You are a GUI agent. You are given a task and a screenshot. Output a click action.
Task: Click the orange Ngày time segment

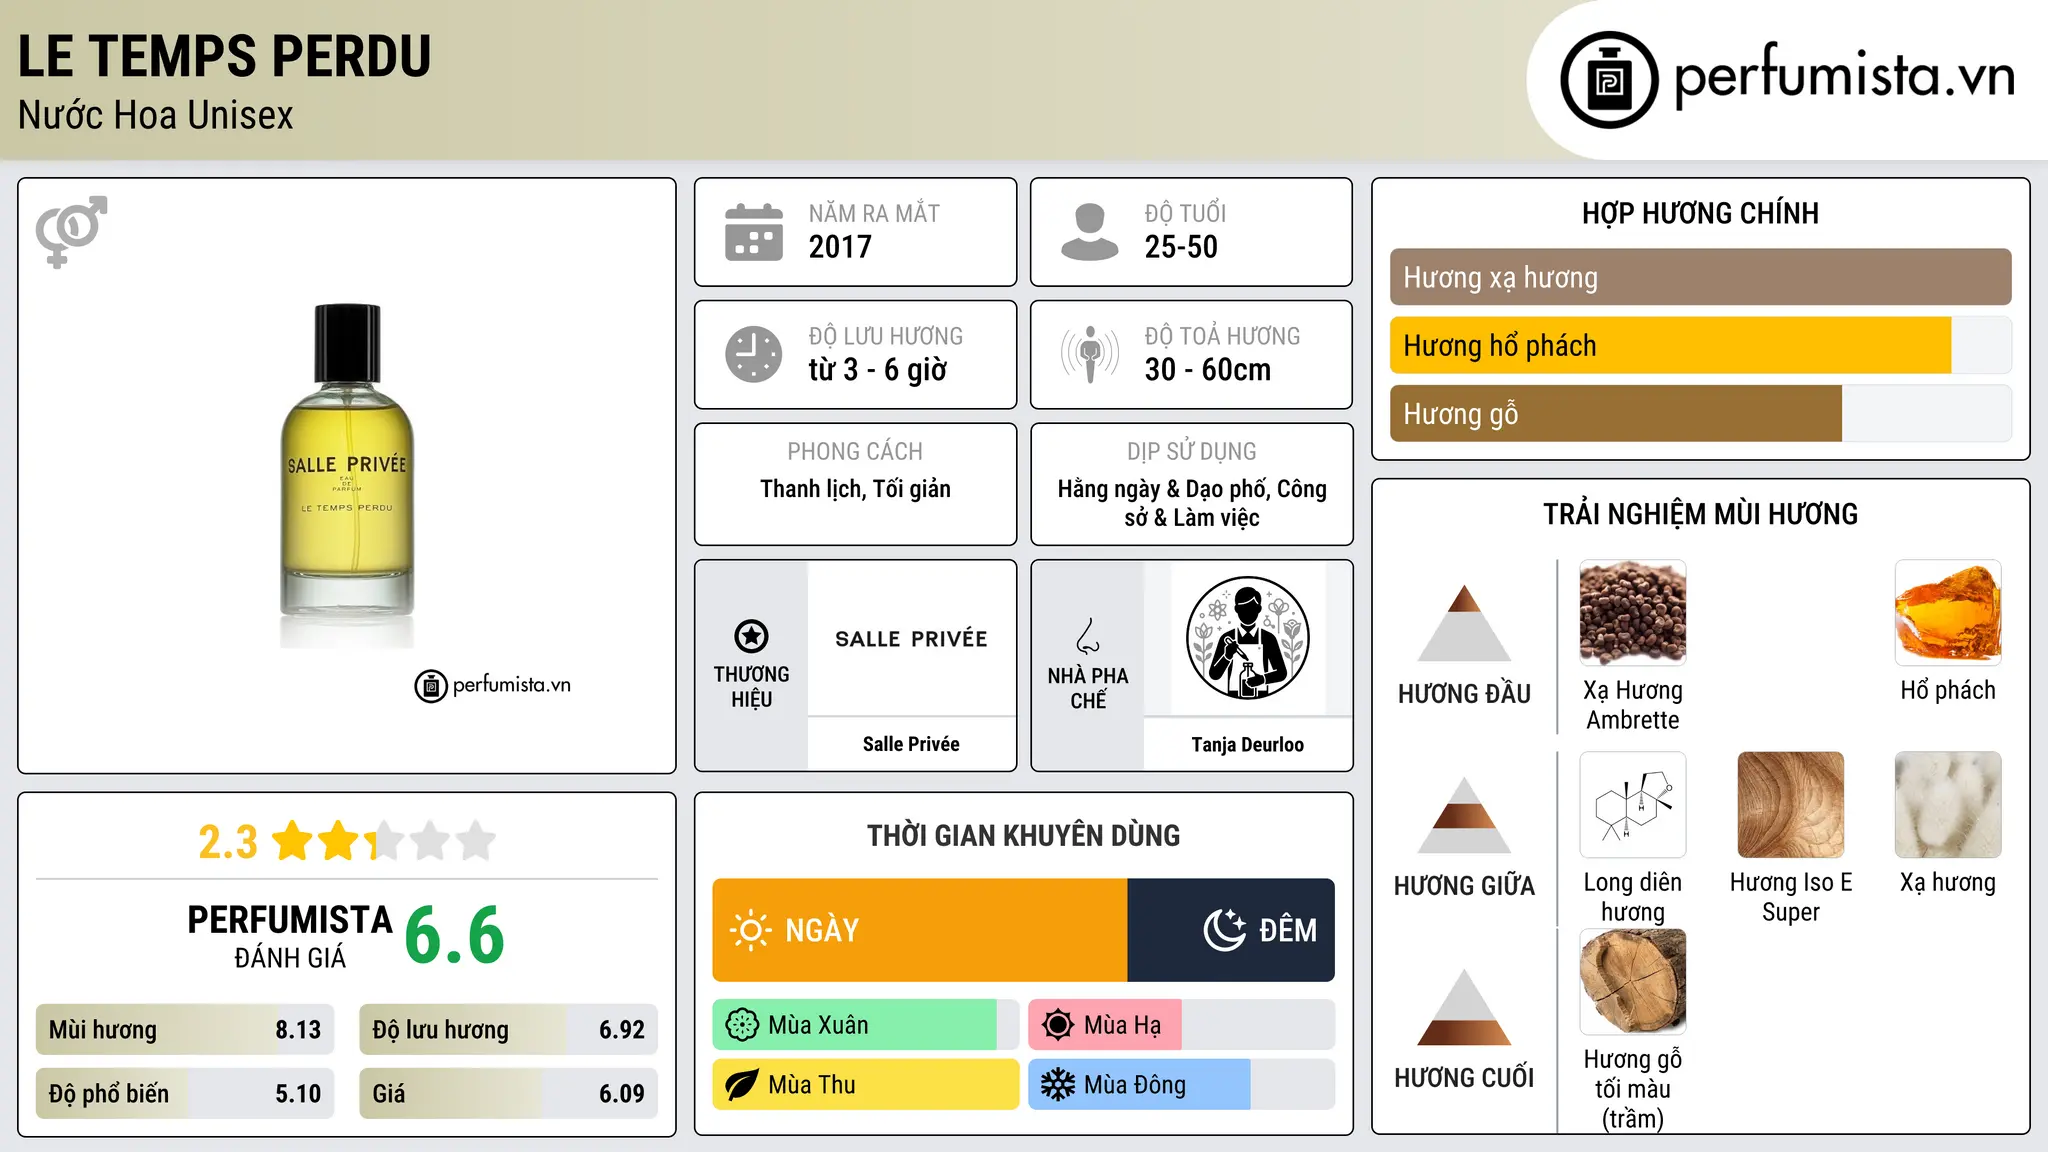tap(920, 930)
